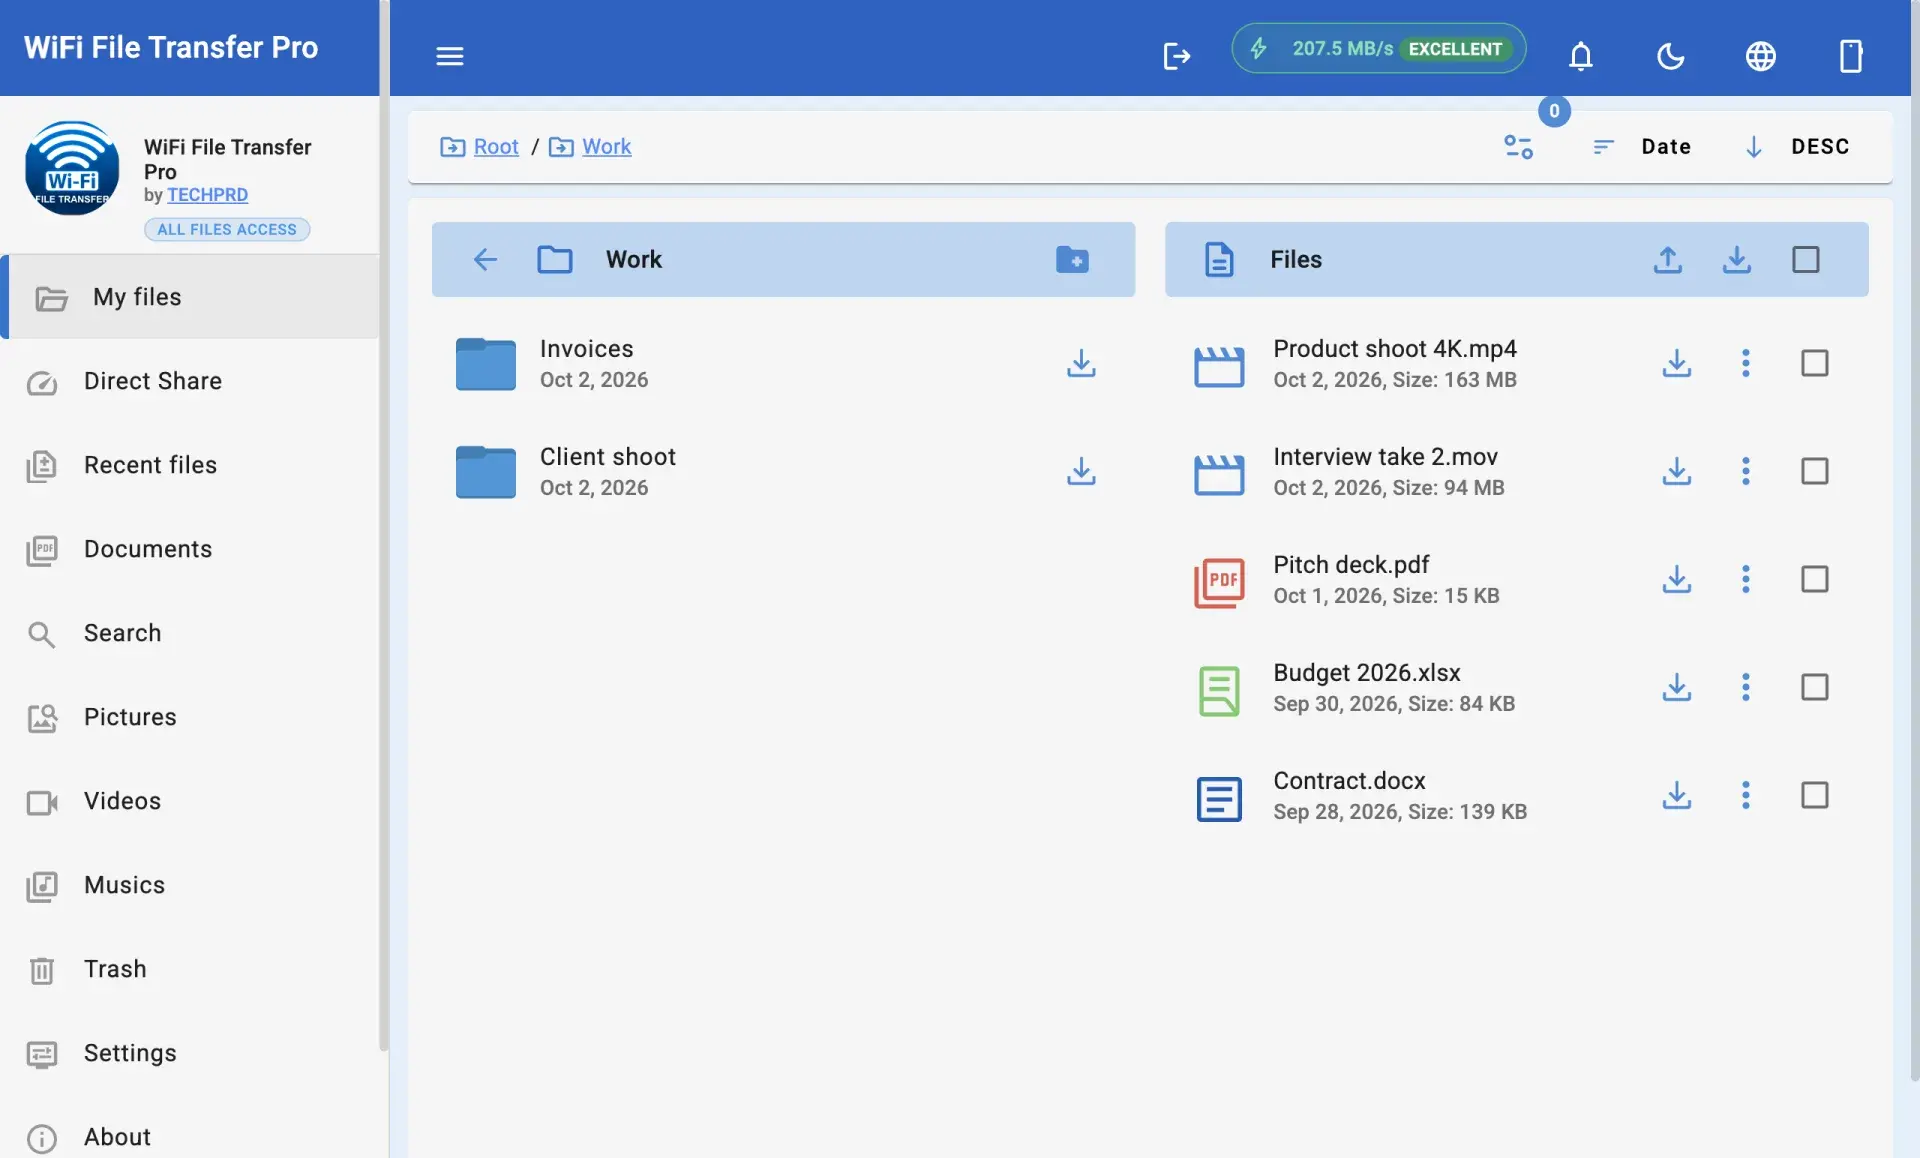1920x1158 pixels.
Task: Open more options for Pitch deck.pdf
Action: point(1745,579)
